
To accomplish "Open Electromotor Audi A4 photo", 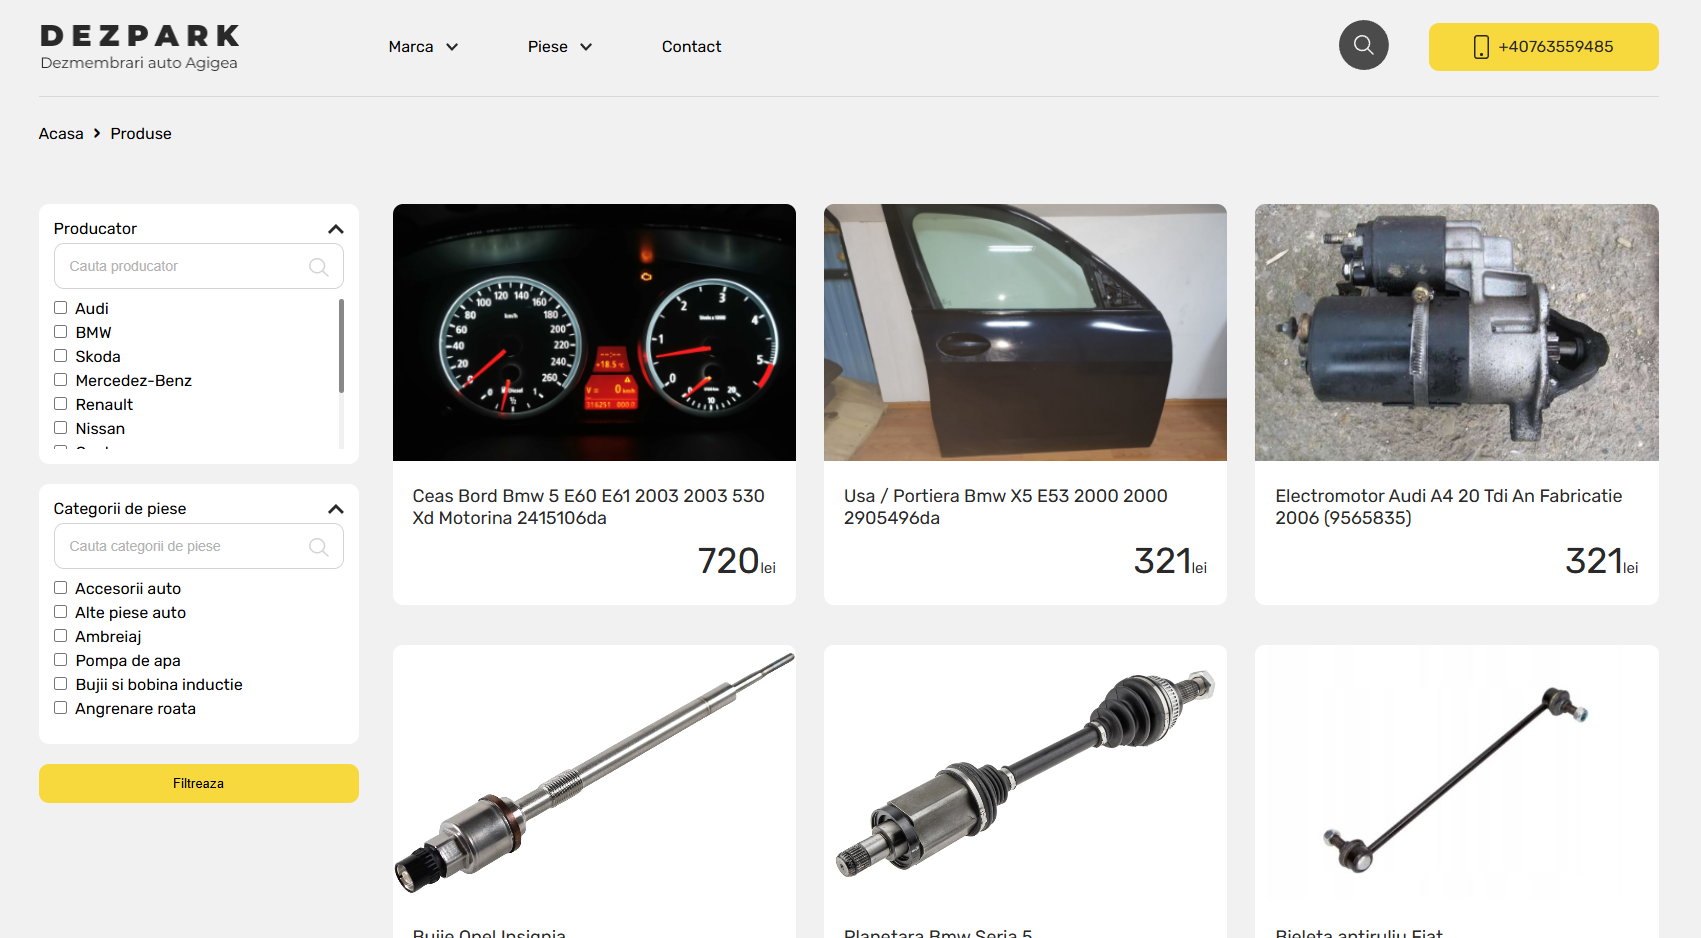I will 1457,332.
